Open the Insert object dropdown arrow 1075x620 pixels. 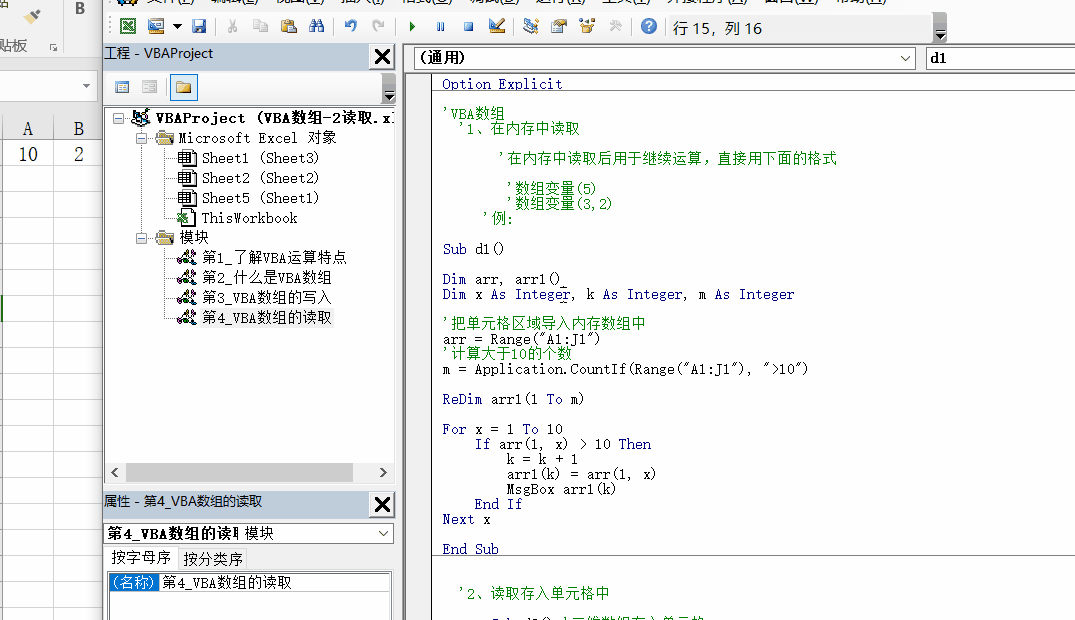pyautogui.click(x=177, y=27)
